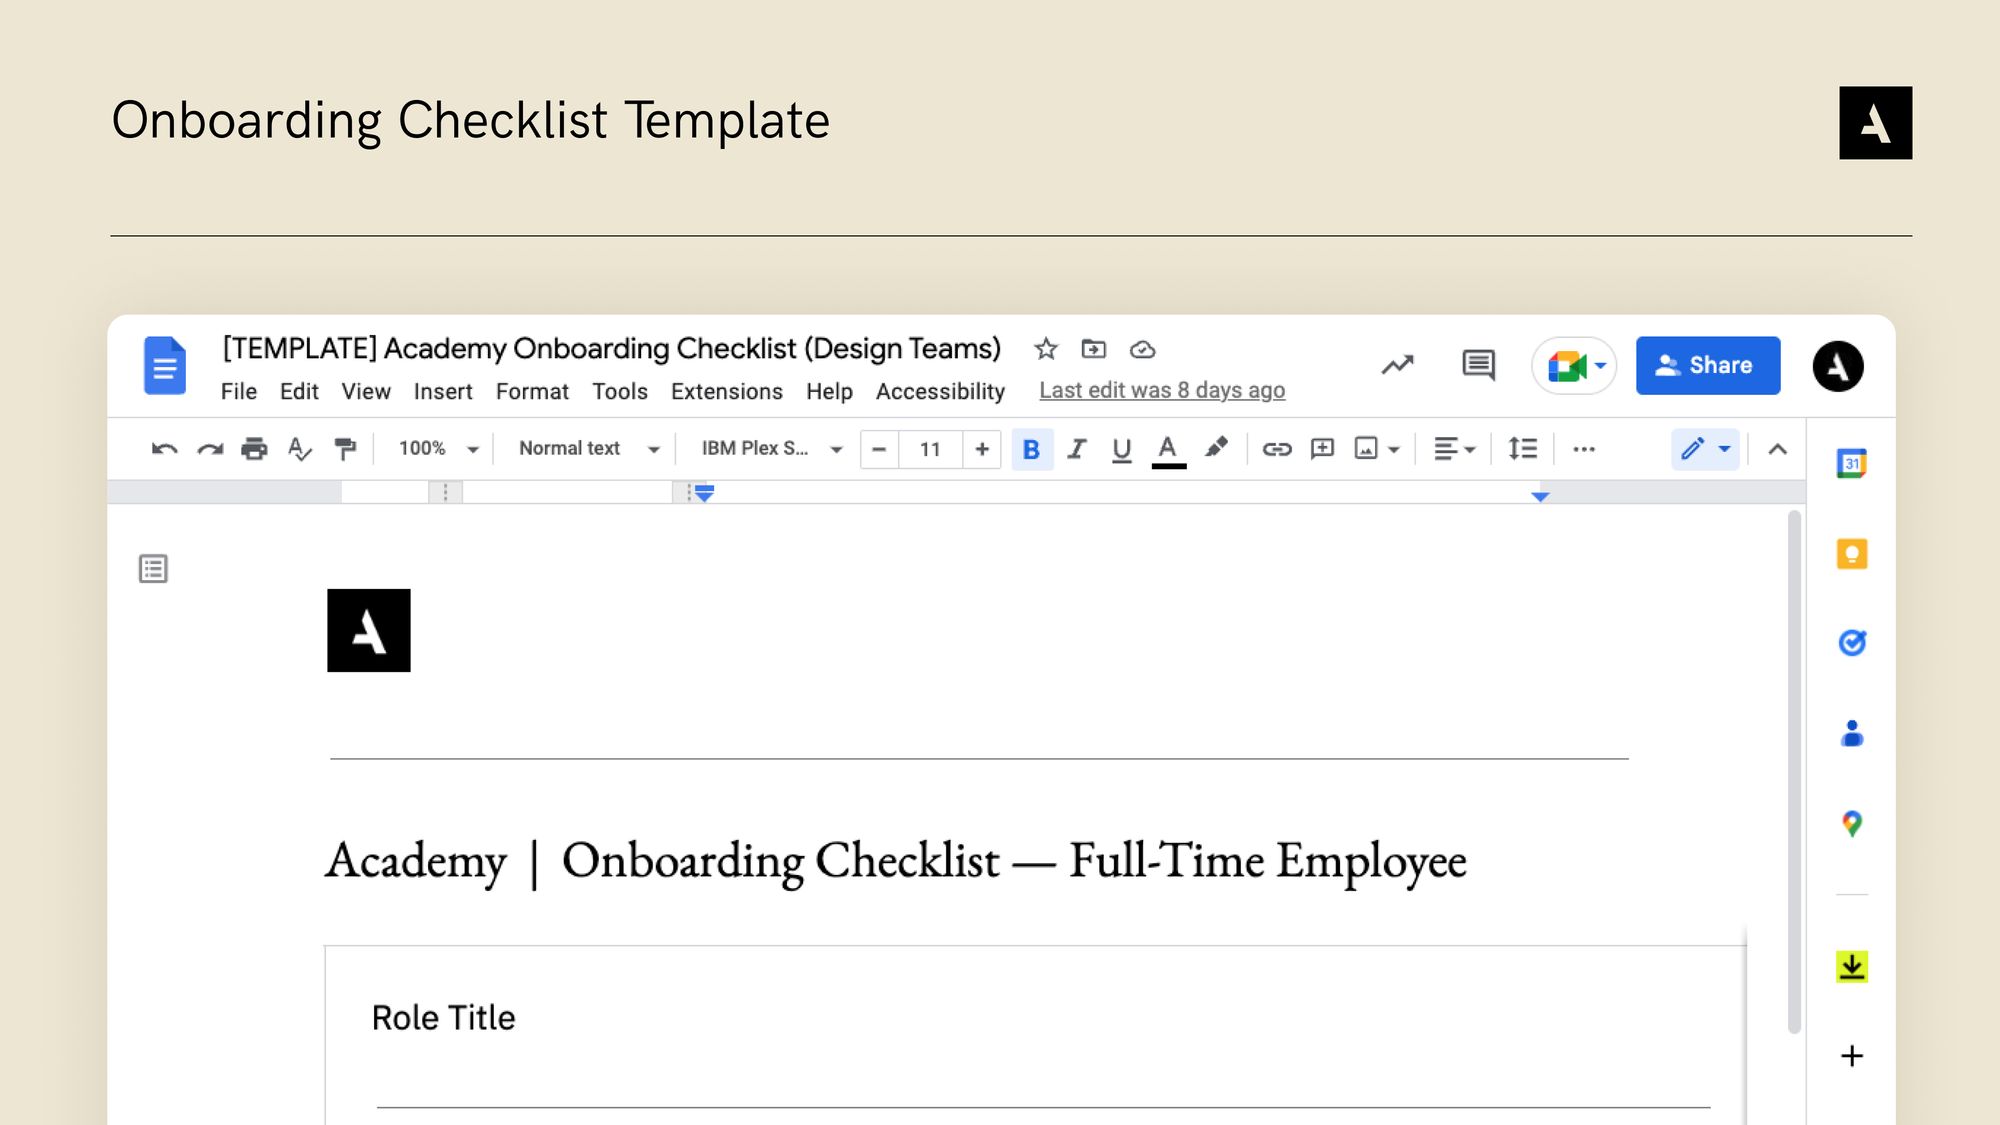This screenshot has width=2000, height=1125.
Task: Open the zoom level dropdown
Action: click(x=437, y=449)
